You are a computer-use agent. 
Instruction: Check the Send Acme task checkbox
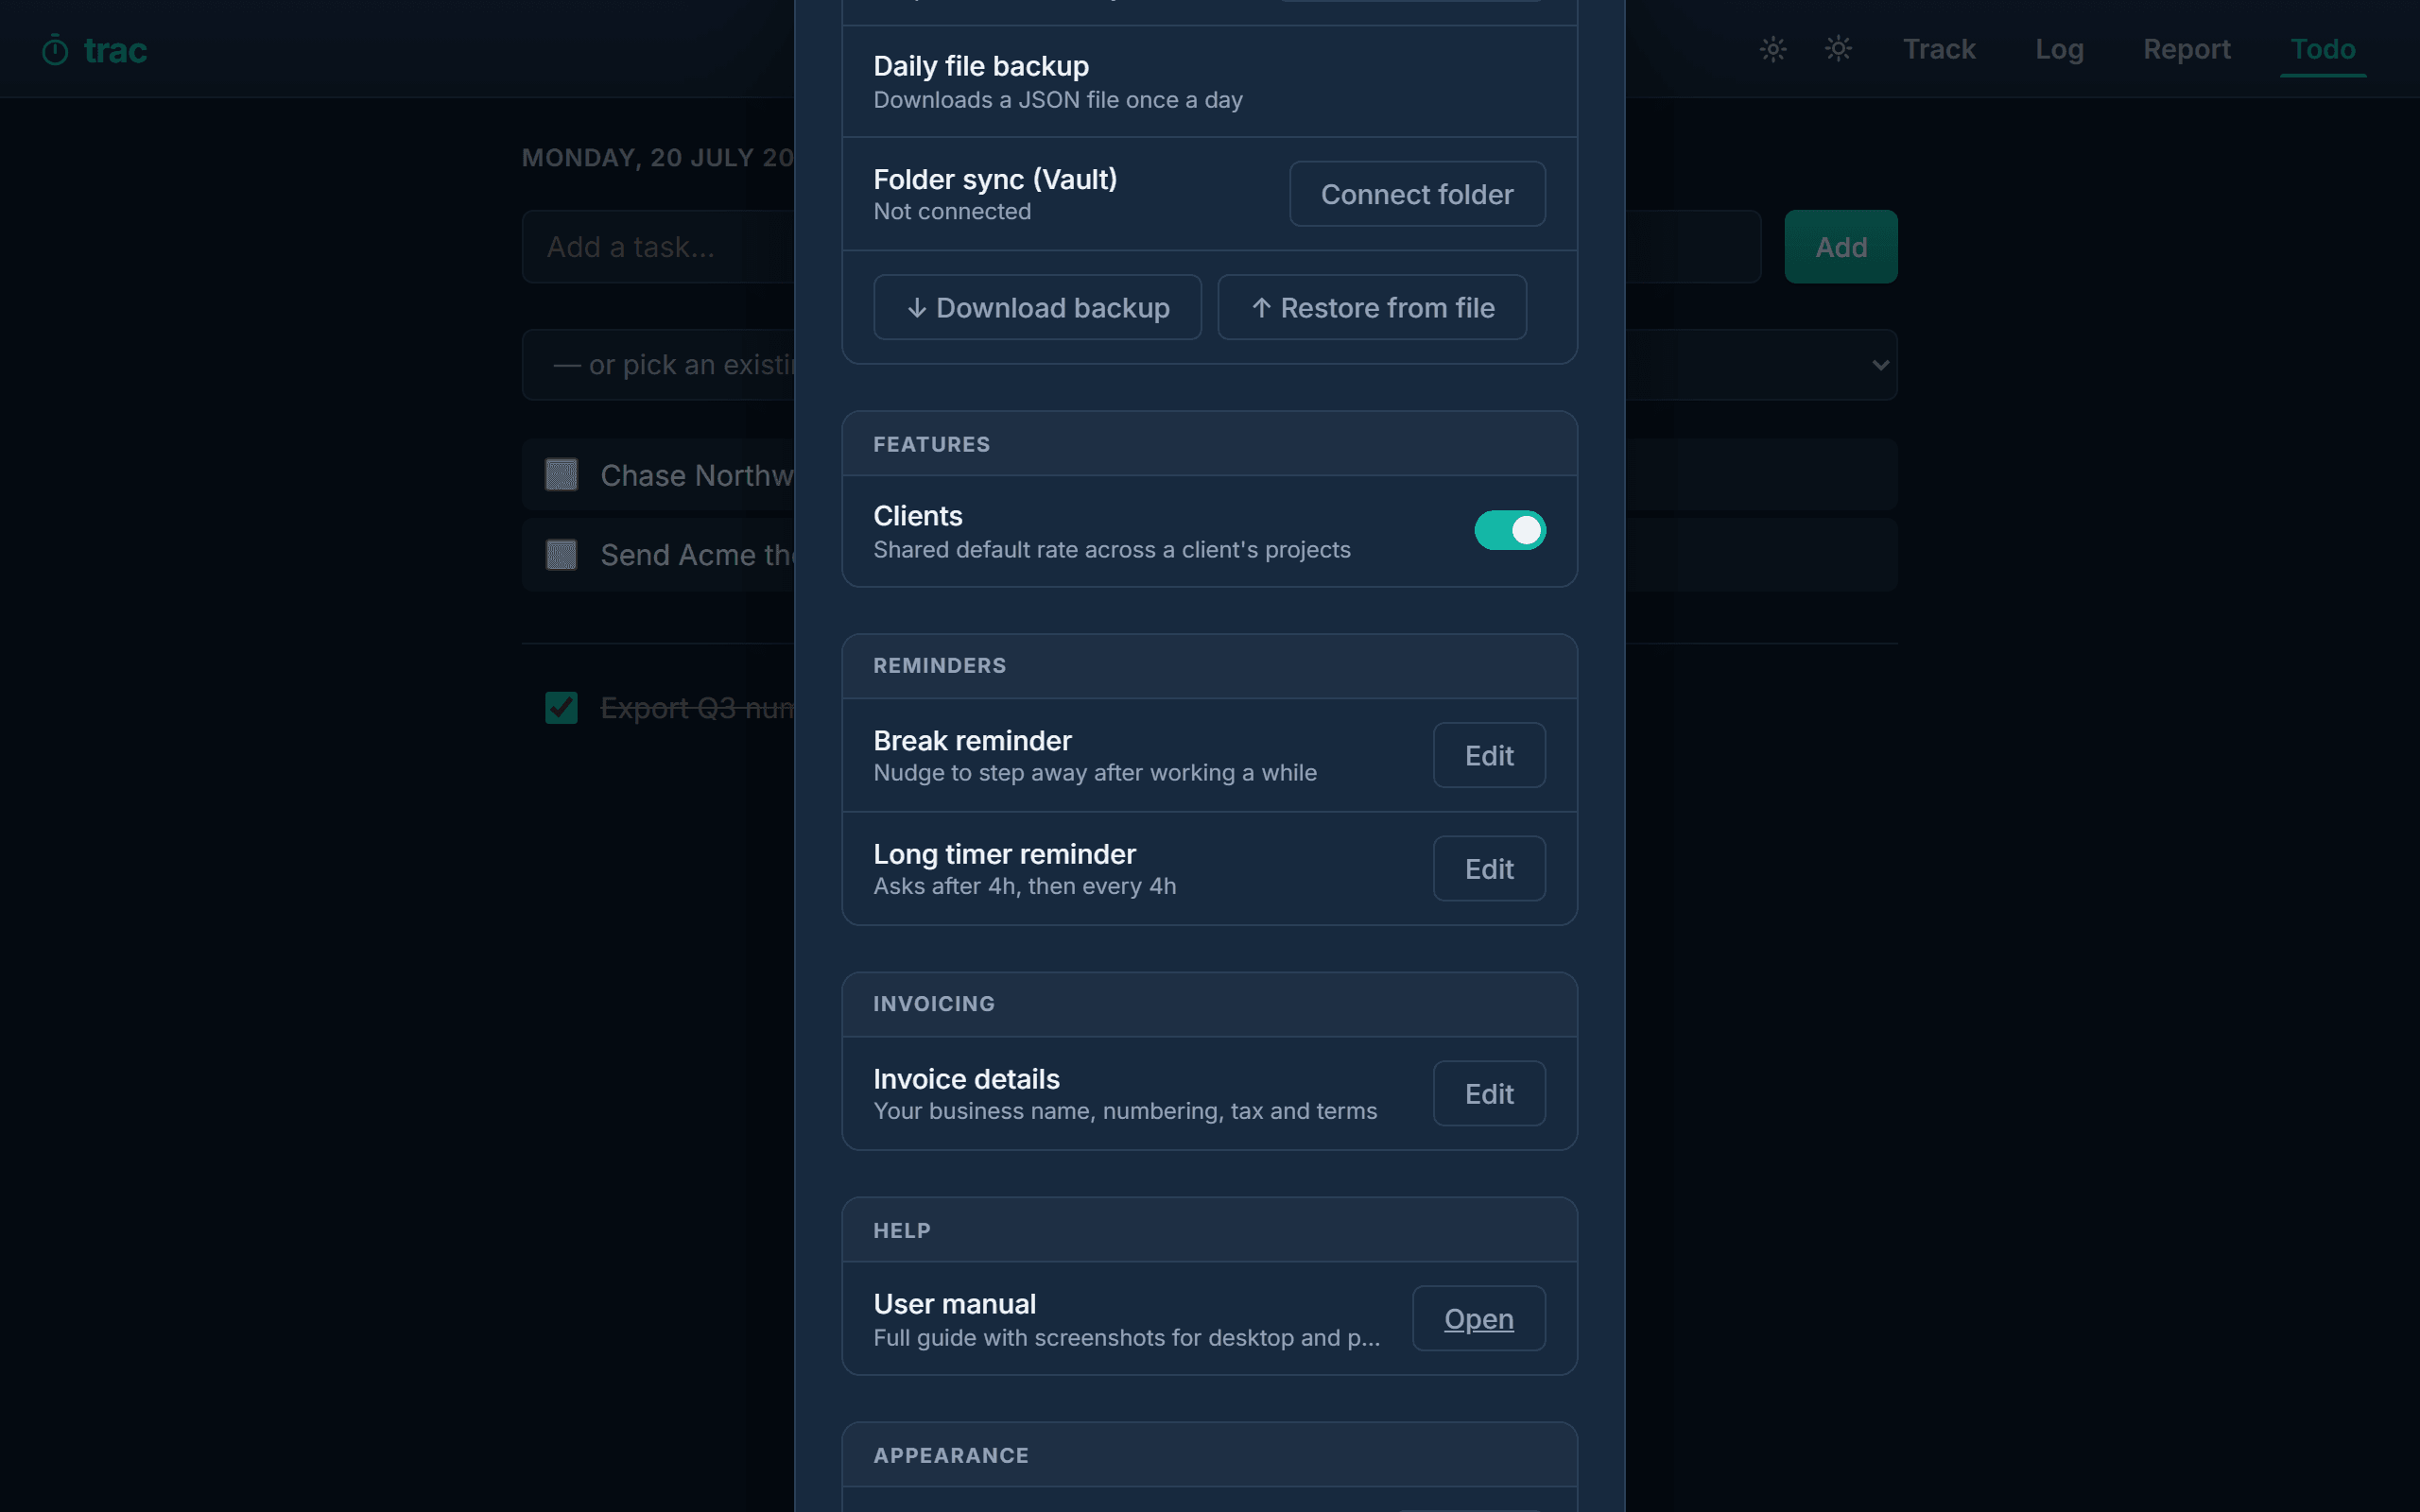pyautogui.click(x=561, y=554)
